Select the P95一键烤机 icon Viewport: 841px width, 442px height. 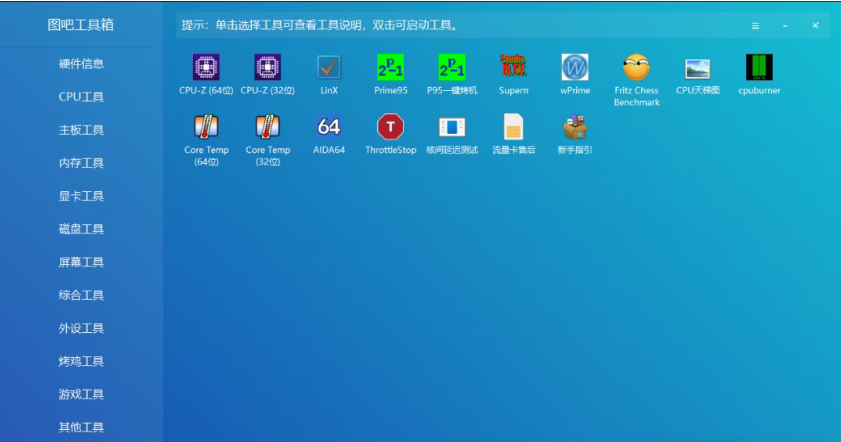point(452,68)
